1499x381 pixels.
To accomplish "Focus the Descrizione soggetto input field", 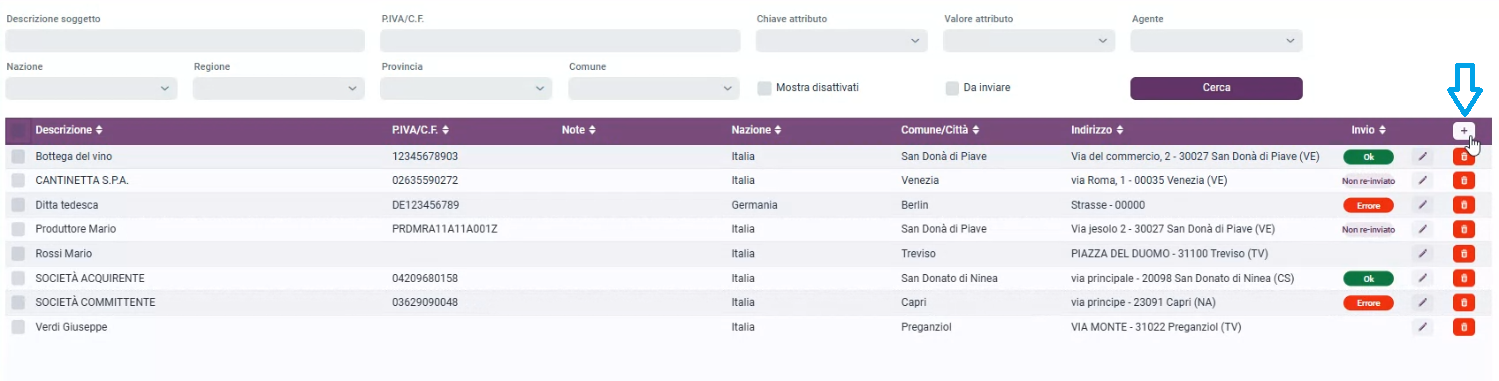I will [x=185, y=41].
